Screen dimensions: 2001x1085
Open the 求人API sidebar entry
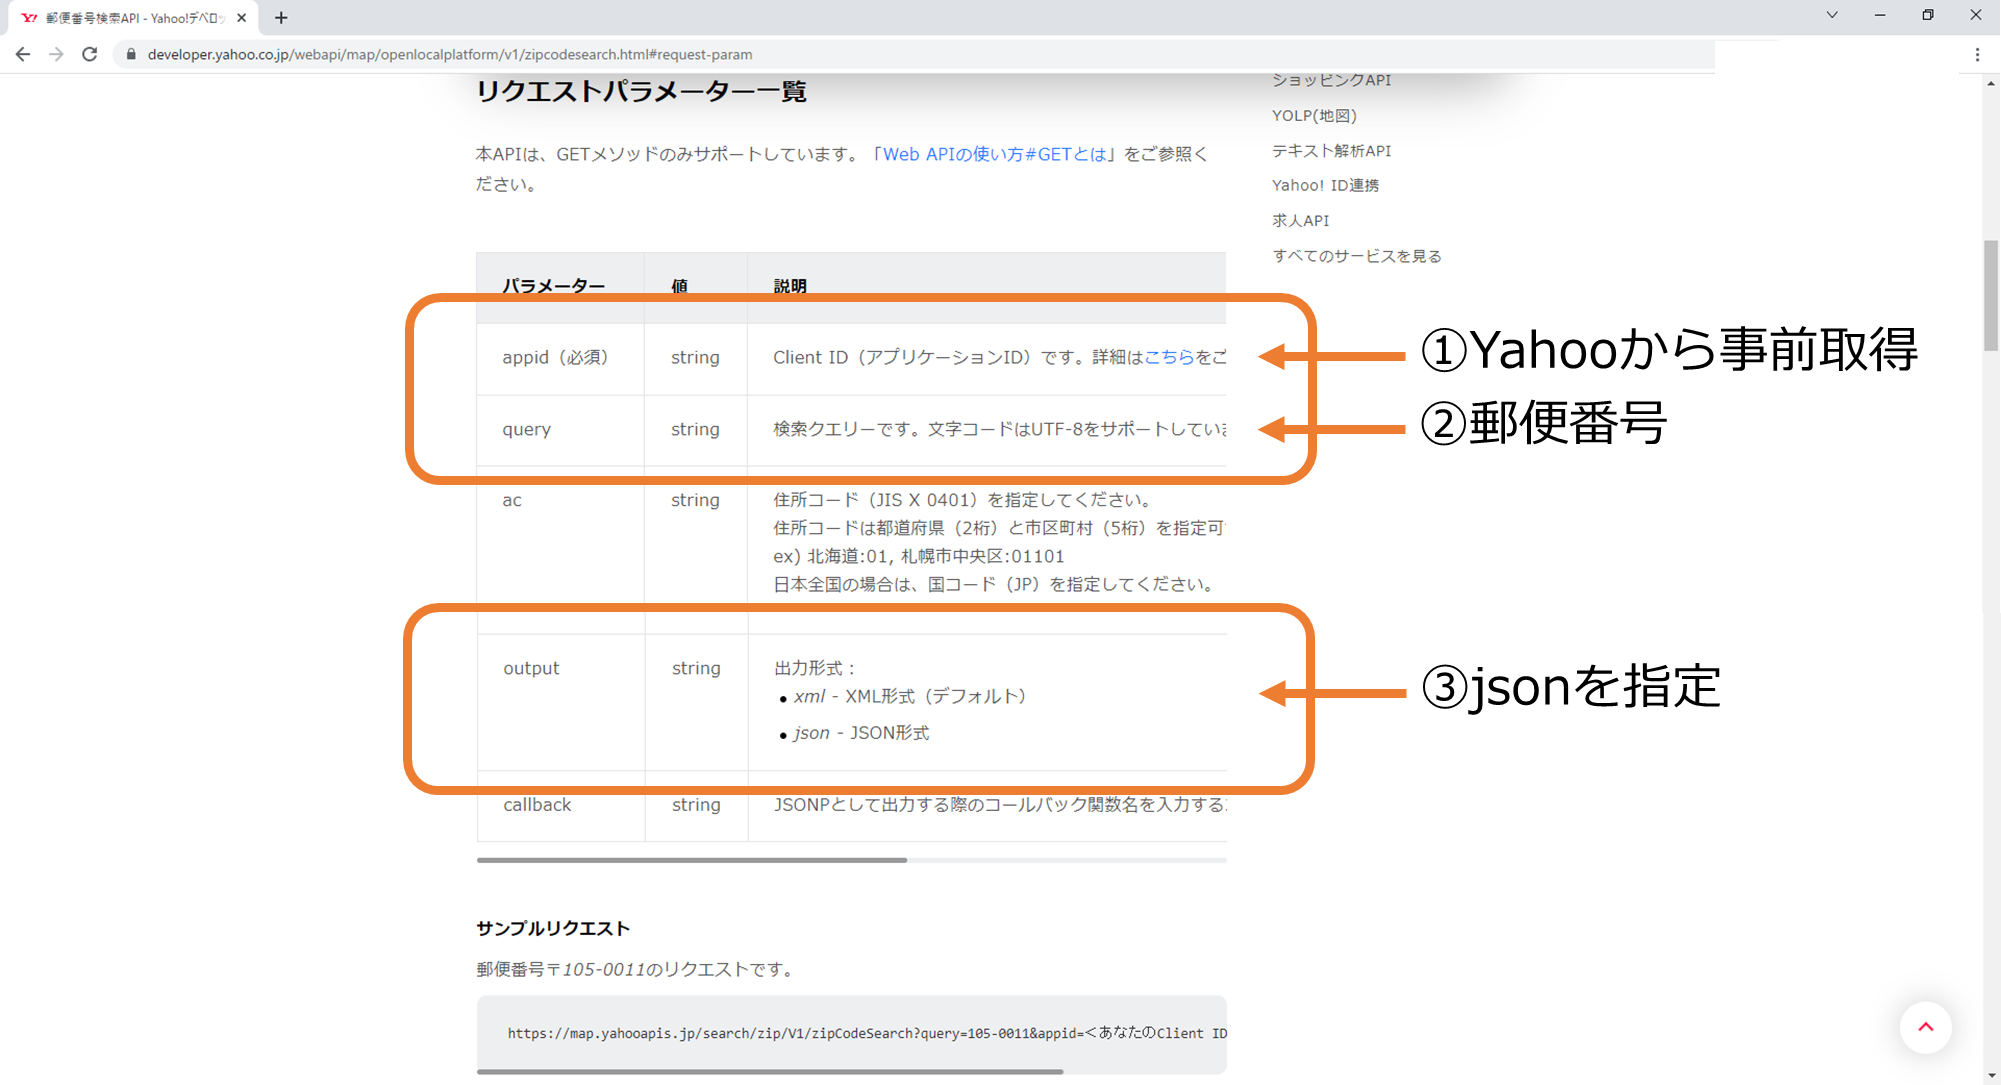[x=1301, y=220]
